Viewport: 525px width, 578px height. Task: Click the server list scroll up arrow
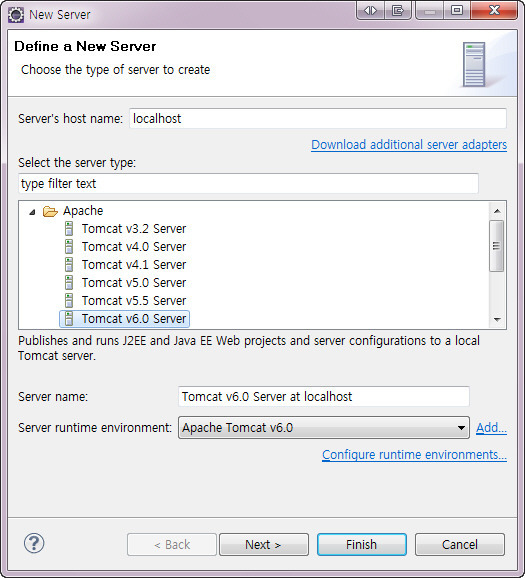click(x=497, y=211)
